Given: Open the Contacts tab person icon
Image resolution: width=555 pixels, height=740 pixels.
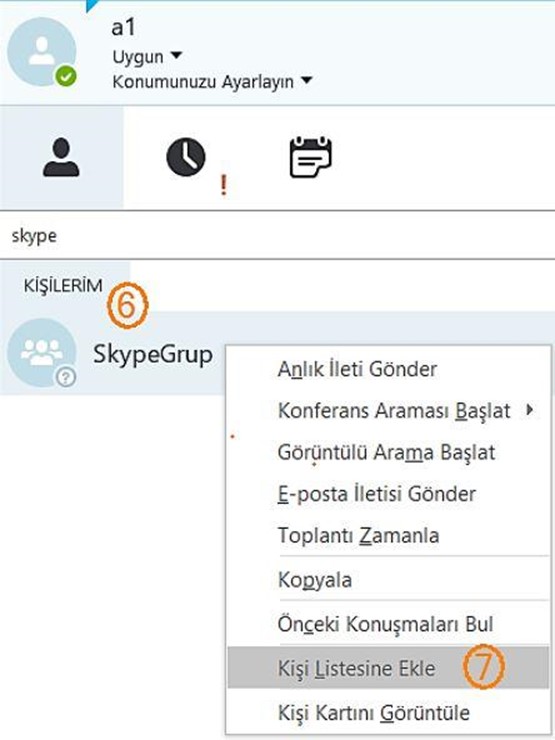Looking at the screenshot, I should [61, 158].
